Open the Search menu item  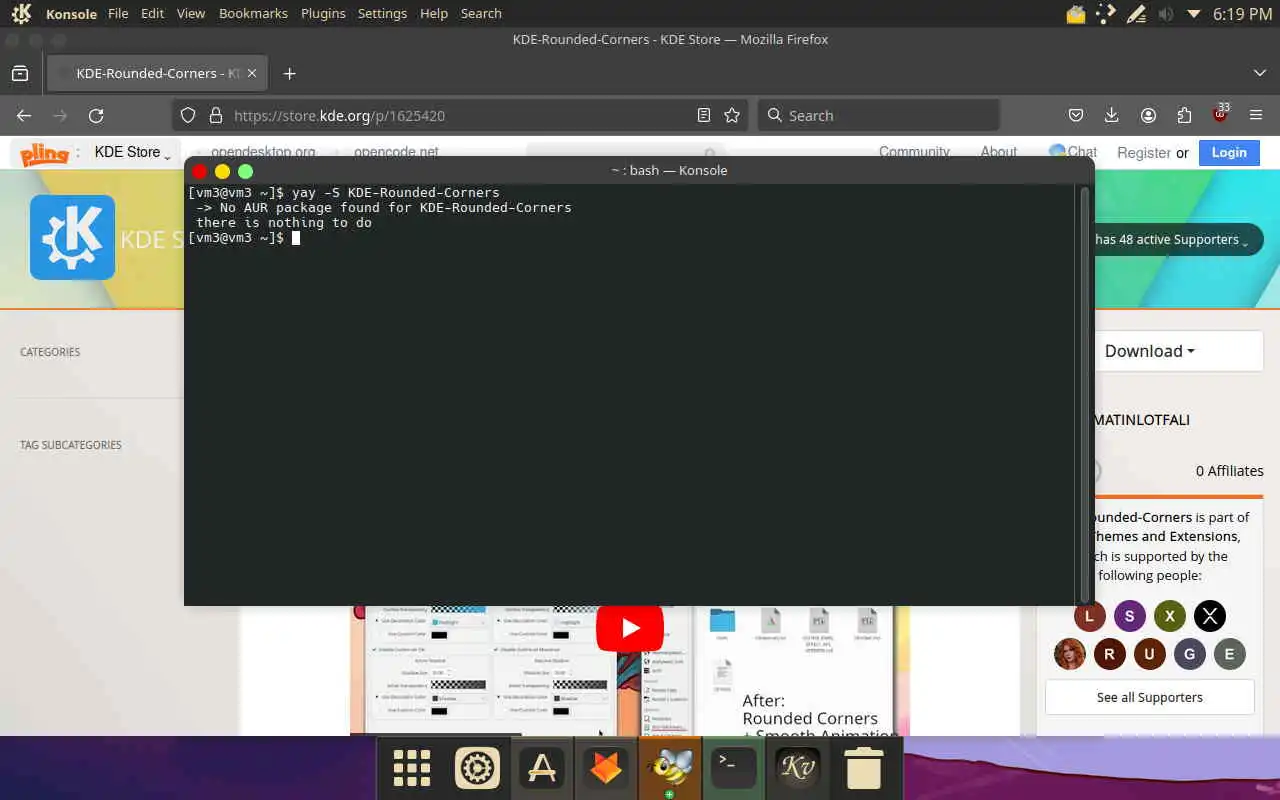click(481, 14)
